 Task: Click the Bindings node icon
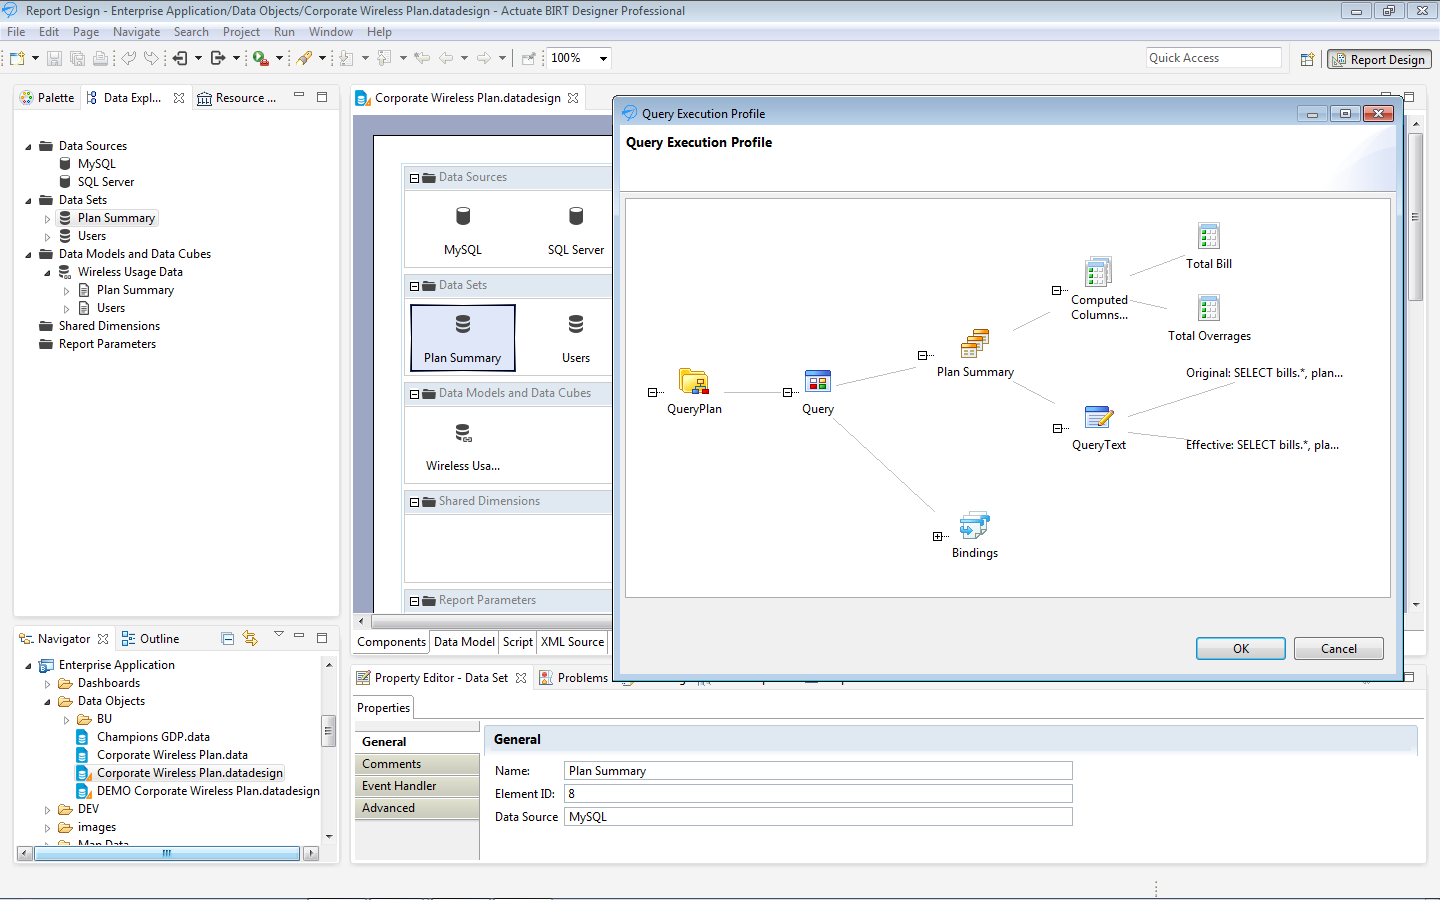coord(974,525)
